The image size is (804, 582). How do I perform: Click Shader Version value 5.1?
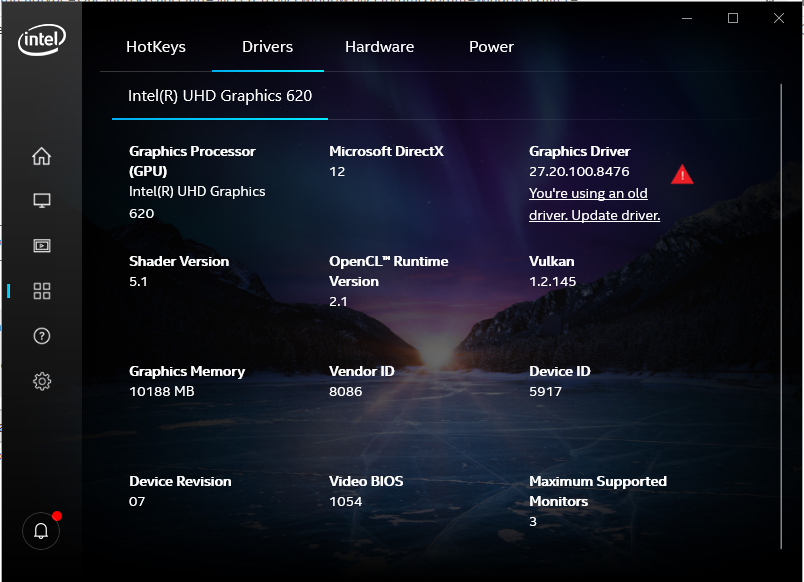click(x=138, y=281)
